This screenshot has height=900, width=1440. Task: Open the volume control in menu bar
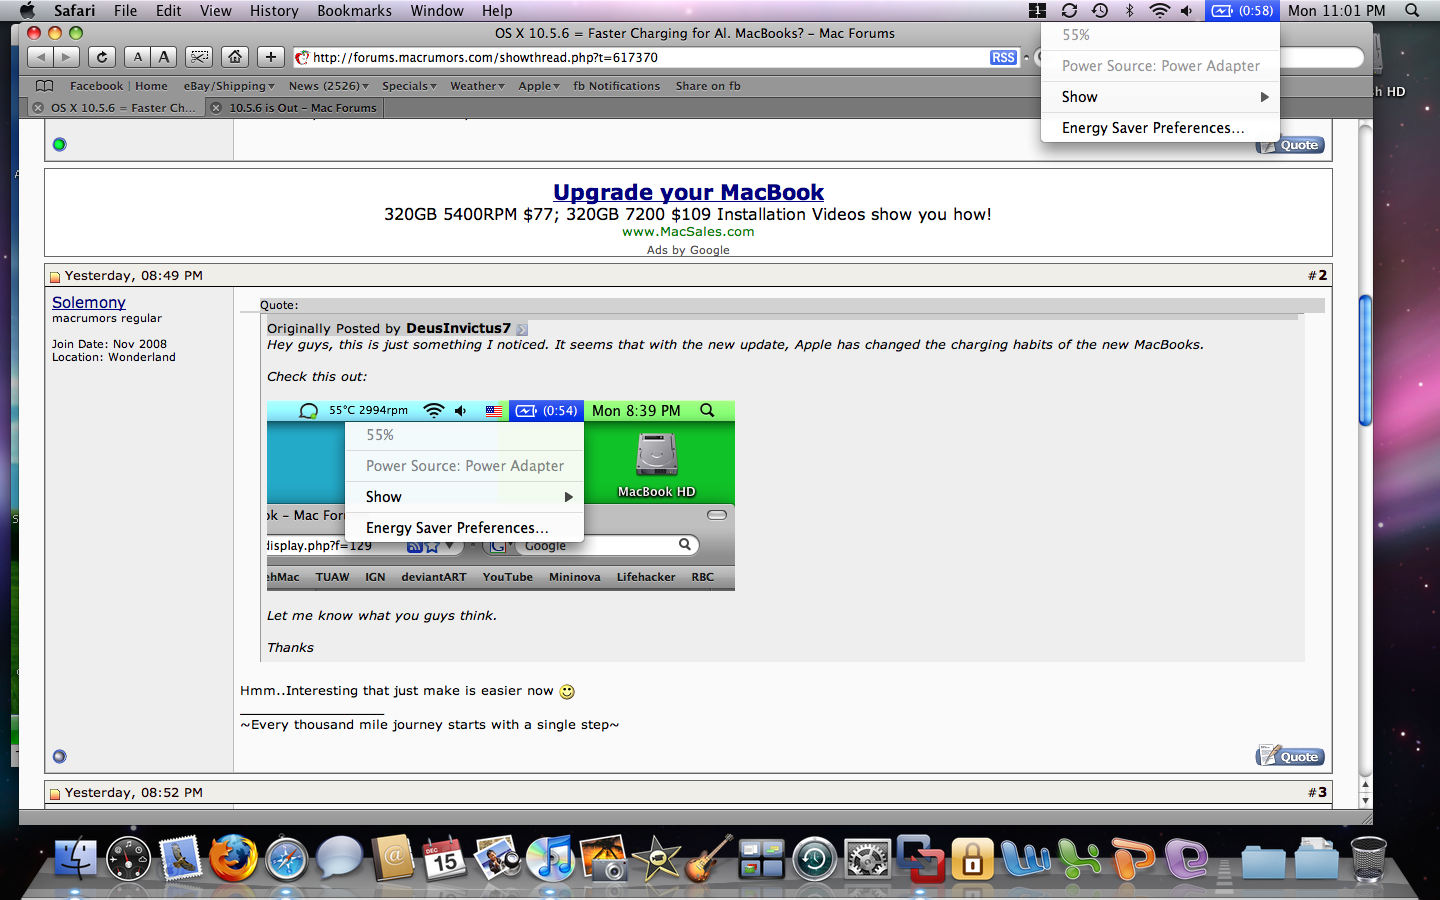click(1186, 11)
